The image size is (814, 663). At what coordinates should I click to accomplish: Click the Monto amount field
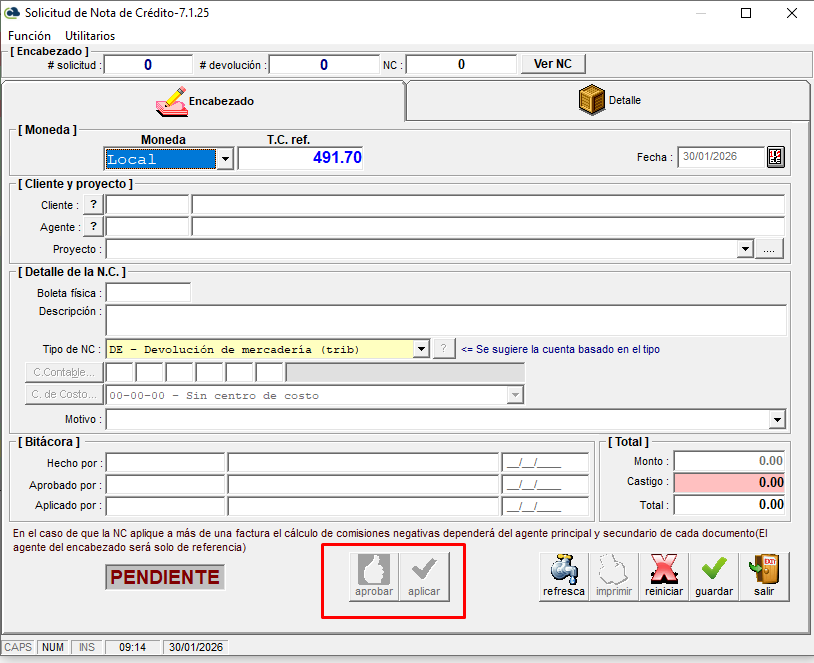729,461
